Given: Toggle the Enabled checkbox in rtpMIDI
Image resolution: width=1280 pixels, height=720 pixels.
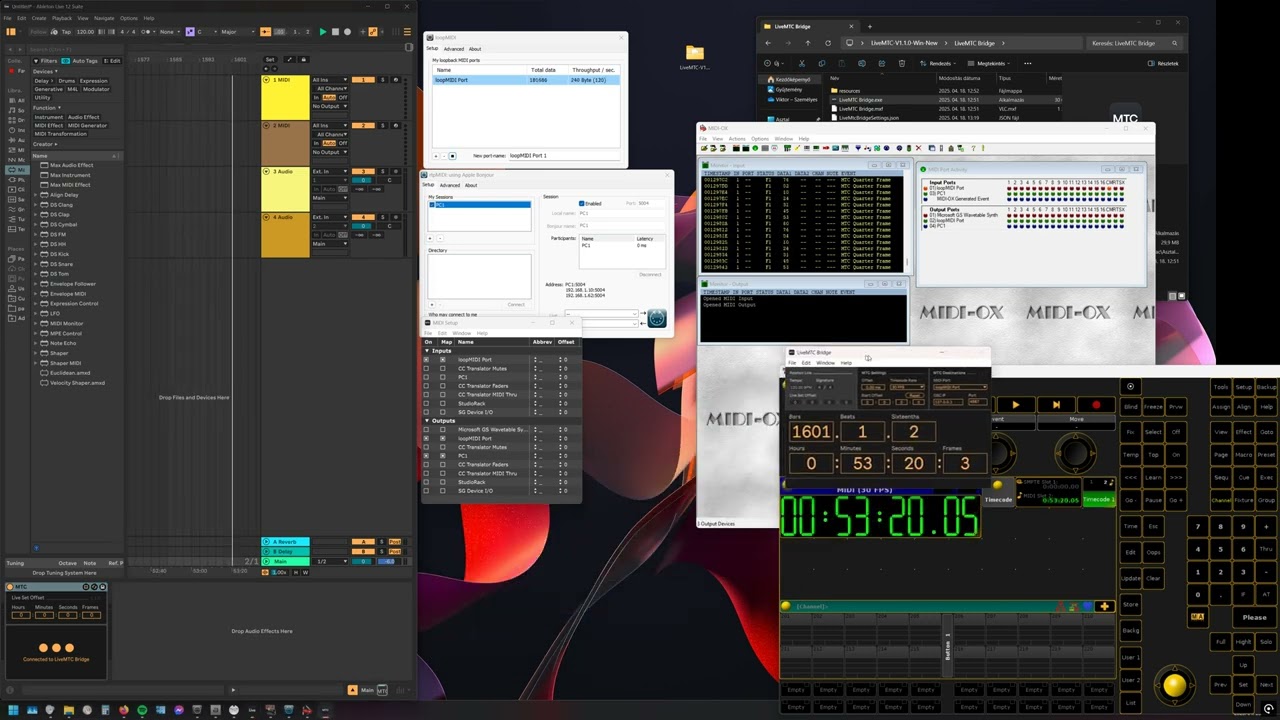Looking at the screenshot, I should (581, 203).
